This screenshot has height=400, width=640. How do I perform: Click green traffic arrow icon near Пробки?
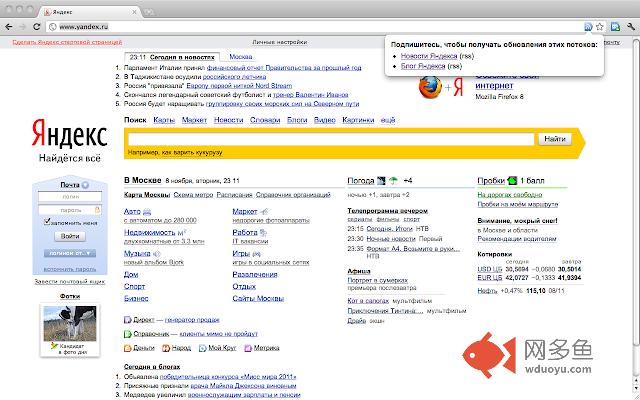pos(512,180)
